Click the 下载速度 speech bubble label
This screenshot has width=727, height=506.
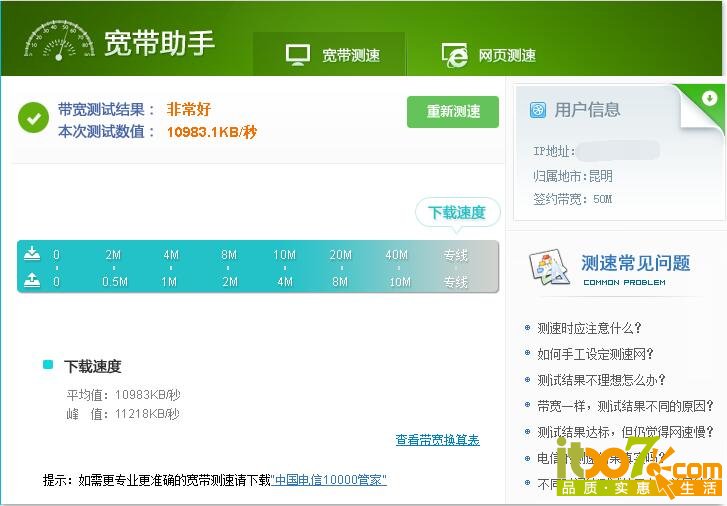[457, 213]
